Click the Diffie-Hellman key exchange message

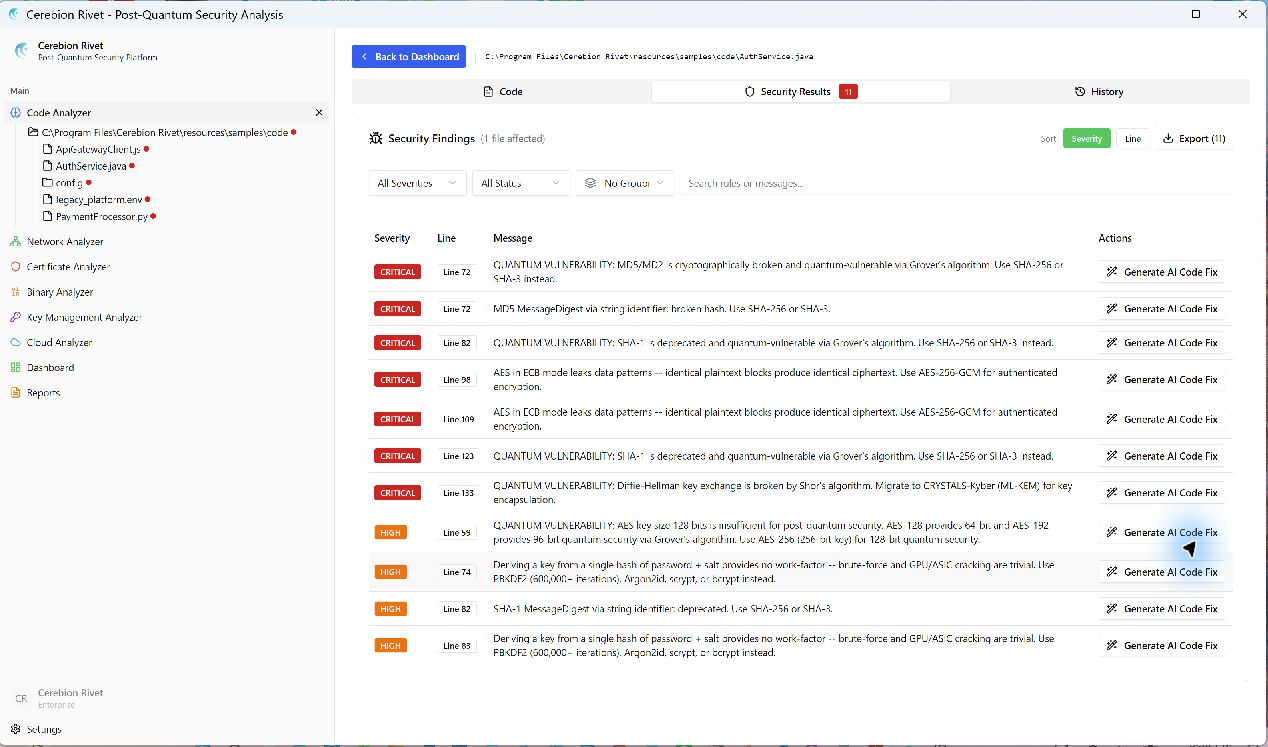tap(783, 493)
